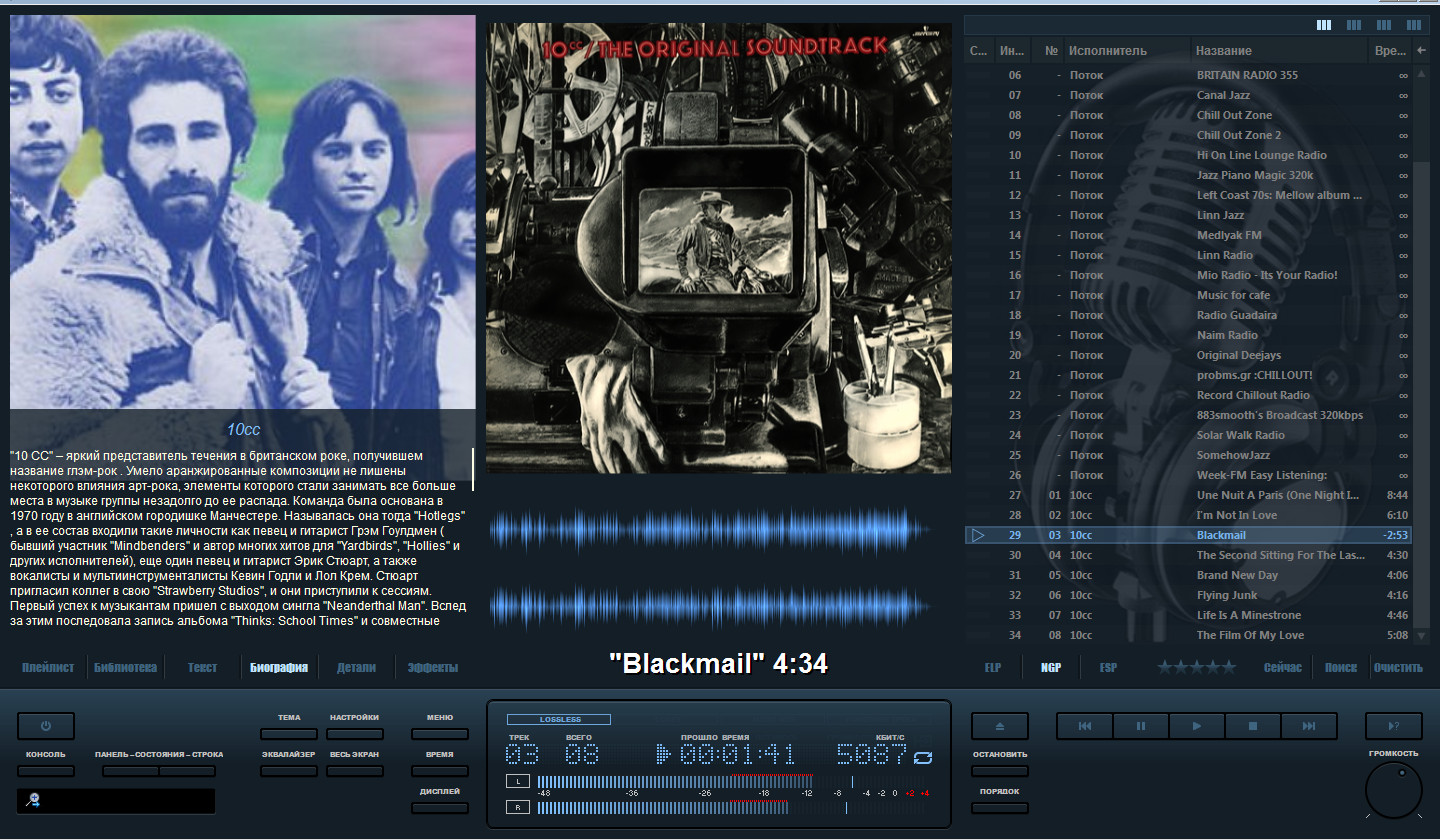Skip to the previous track

1085,726
